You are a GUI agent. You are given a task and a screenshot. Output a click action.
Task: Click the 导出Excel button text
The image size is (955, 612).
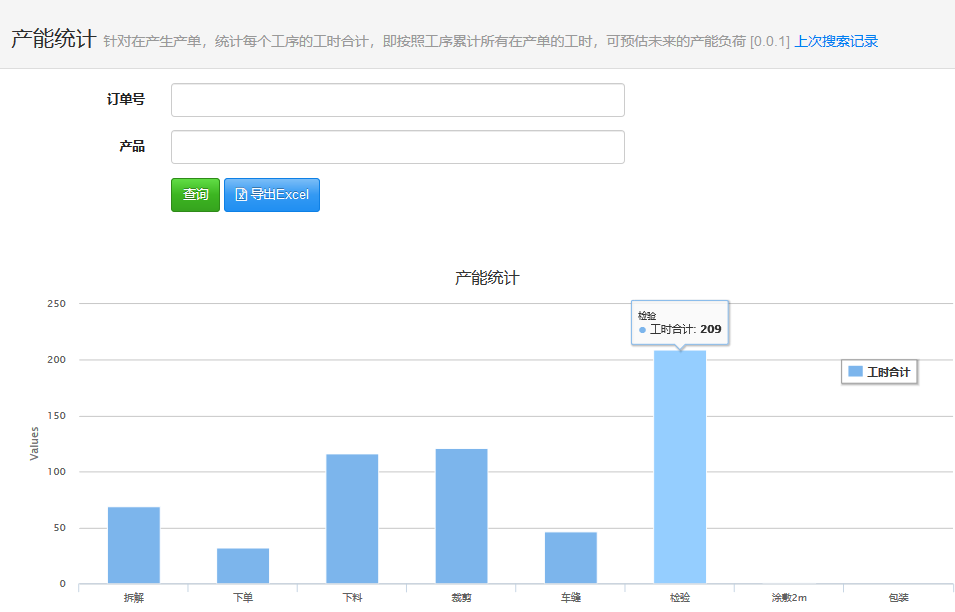[279, 195]
